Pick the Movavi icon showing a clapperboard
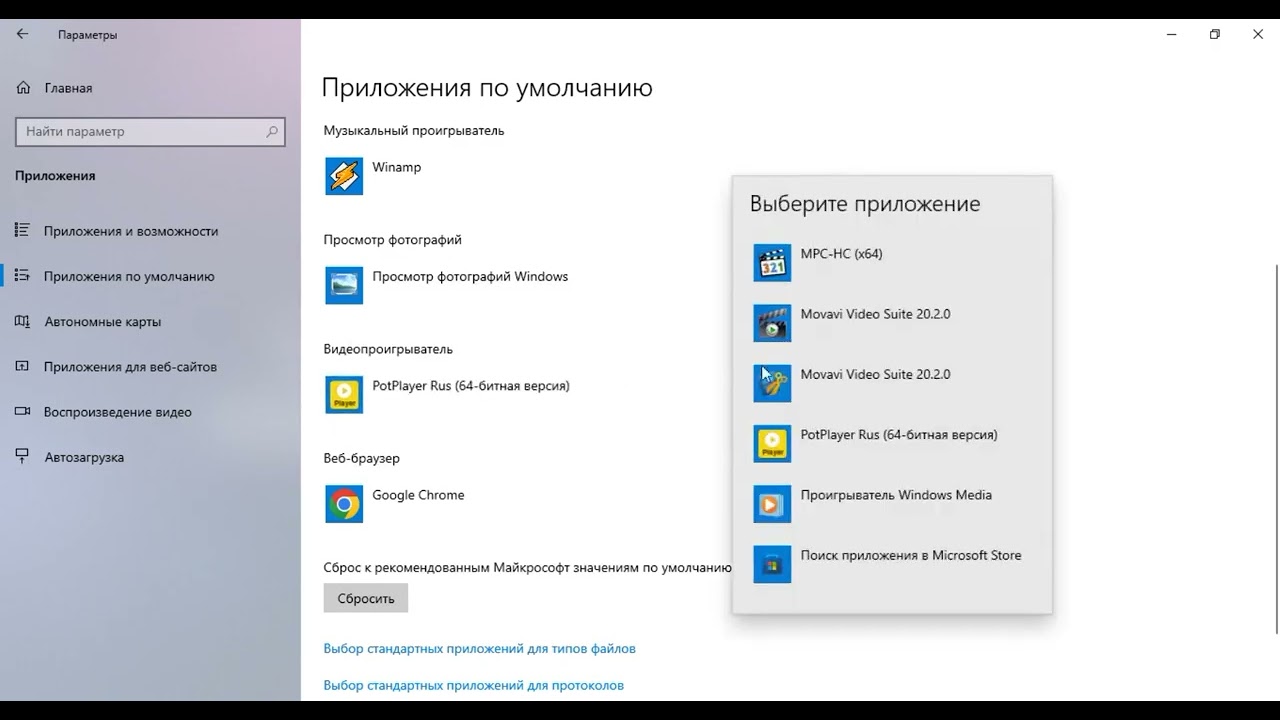This screenshot has height=720, width=1280. tap(772, 323)
